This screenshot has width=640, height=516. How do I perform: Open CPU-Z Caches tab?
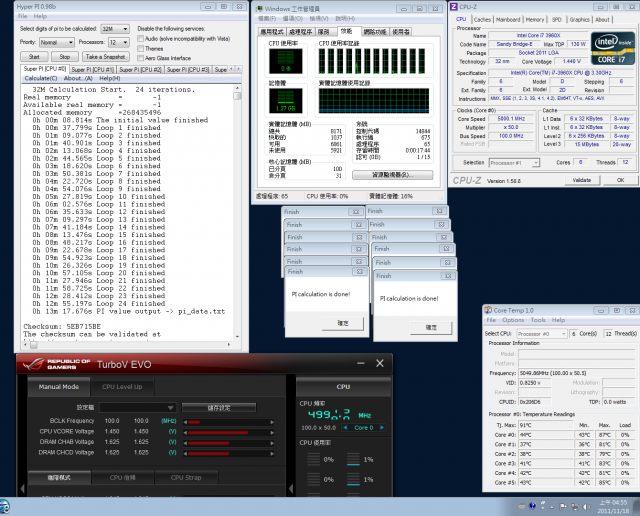tap(482, 20)
